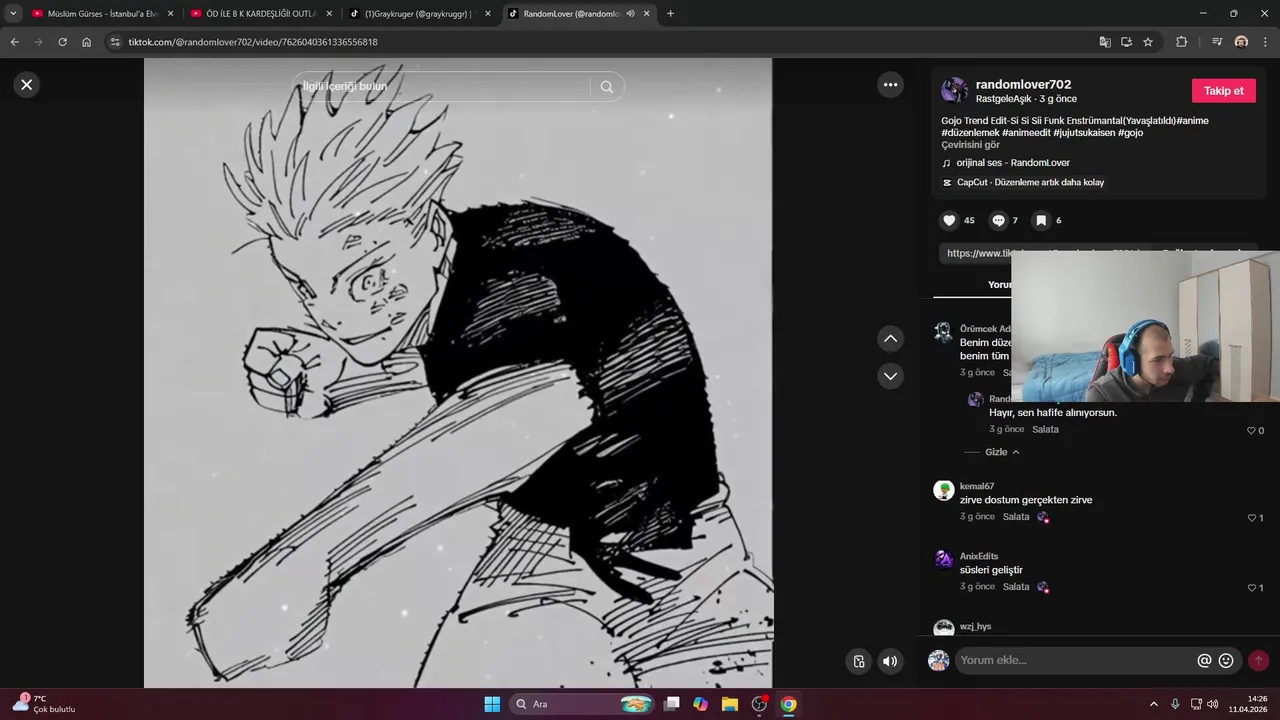Go back in browser history

point(14,42)
